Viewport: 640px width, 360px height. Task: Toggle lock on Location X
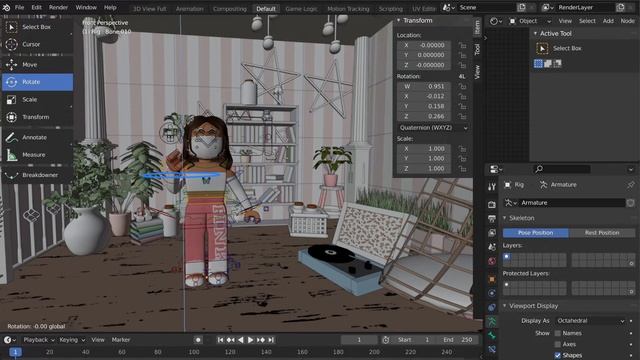[x=462, y=45]
